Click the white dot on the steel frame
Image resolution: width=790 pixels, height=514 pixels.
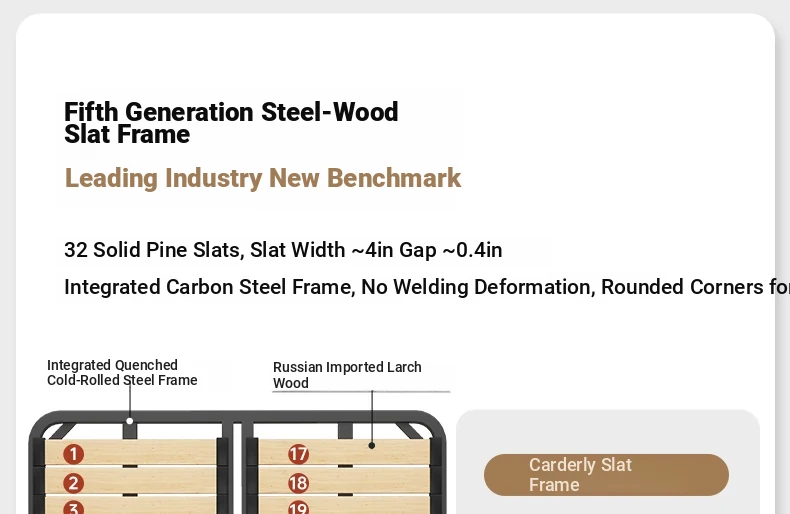point(130,421)
